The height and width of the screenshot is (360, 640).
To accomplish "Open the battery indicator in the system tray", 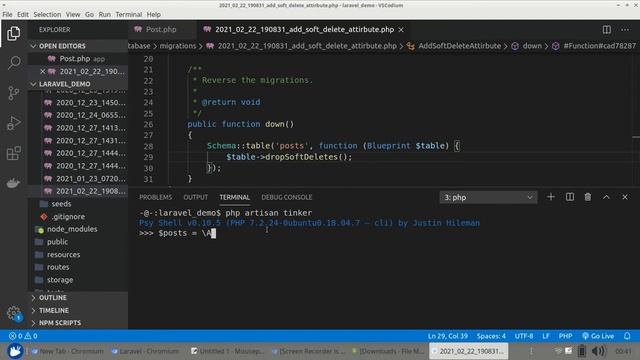I will 582,351.
